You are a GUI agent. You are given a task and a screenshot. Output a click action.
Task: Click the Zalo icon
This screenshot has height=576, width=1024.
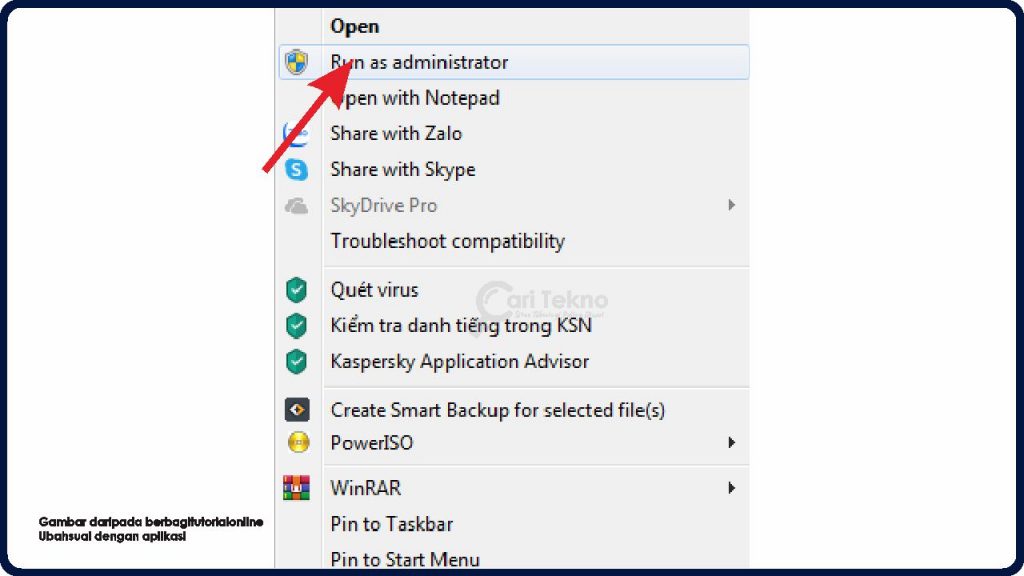(x=295, y=134)
